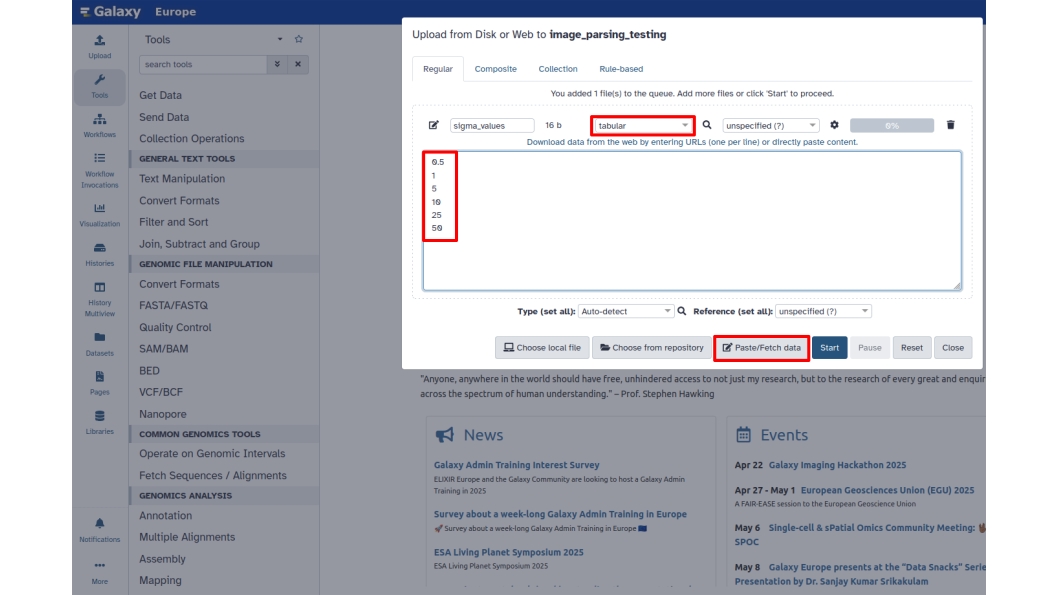The width and height of the screenshot is (1058, 595).
Task: Open the Libraries database icon
Action: (99, 416)
